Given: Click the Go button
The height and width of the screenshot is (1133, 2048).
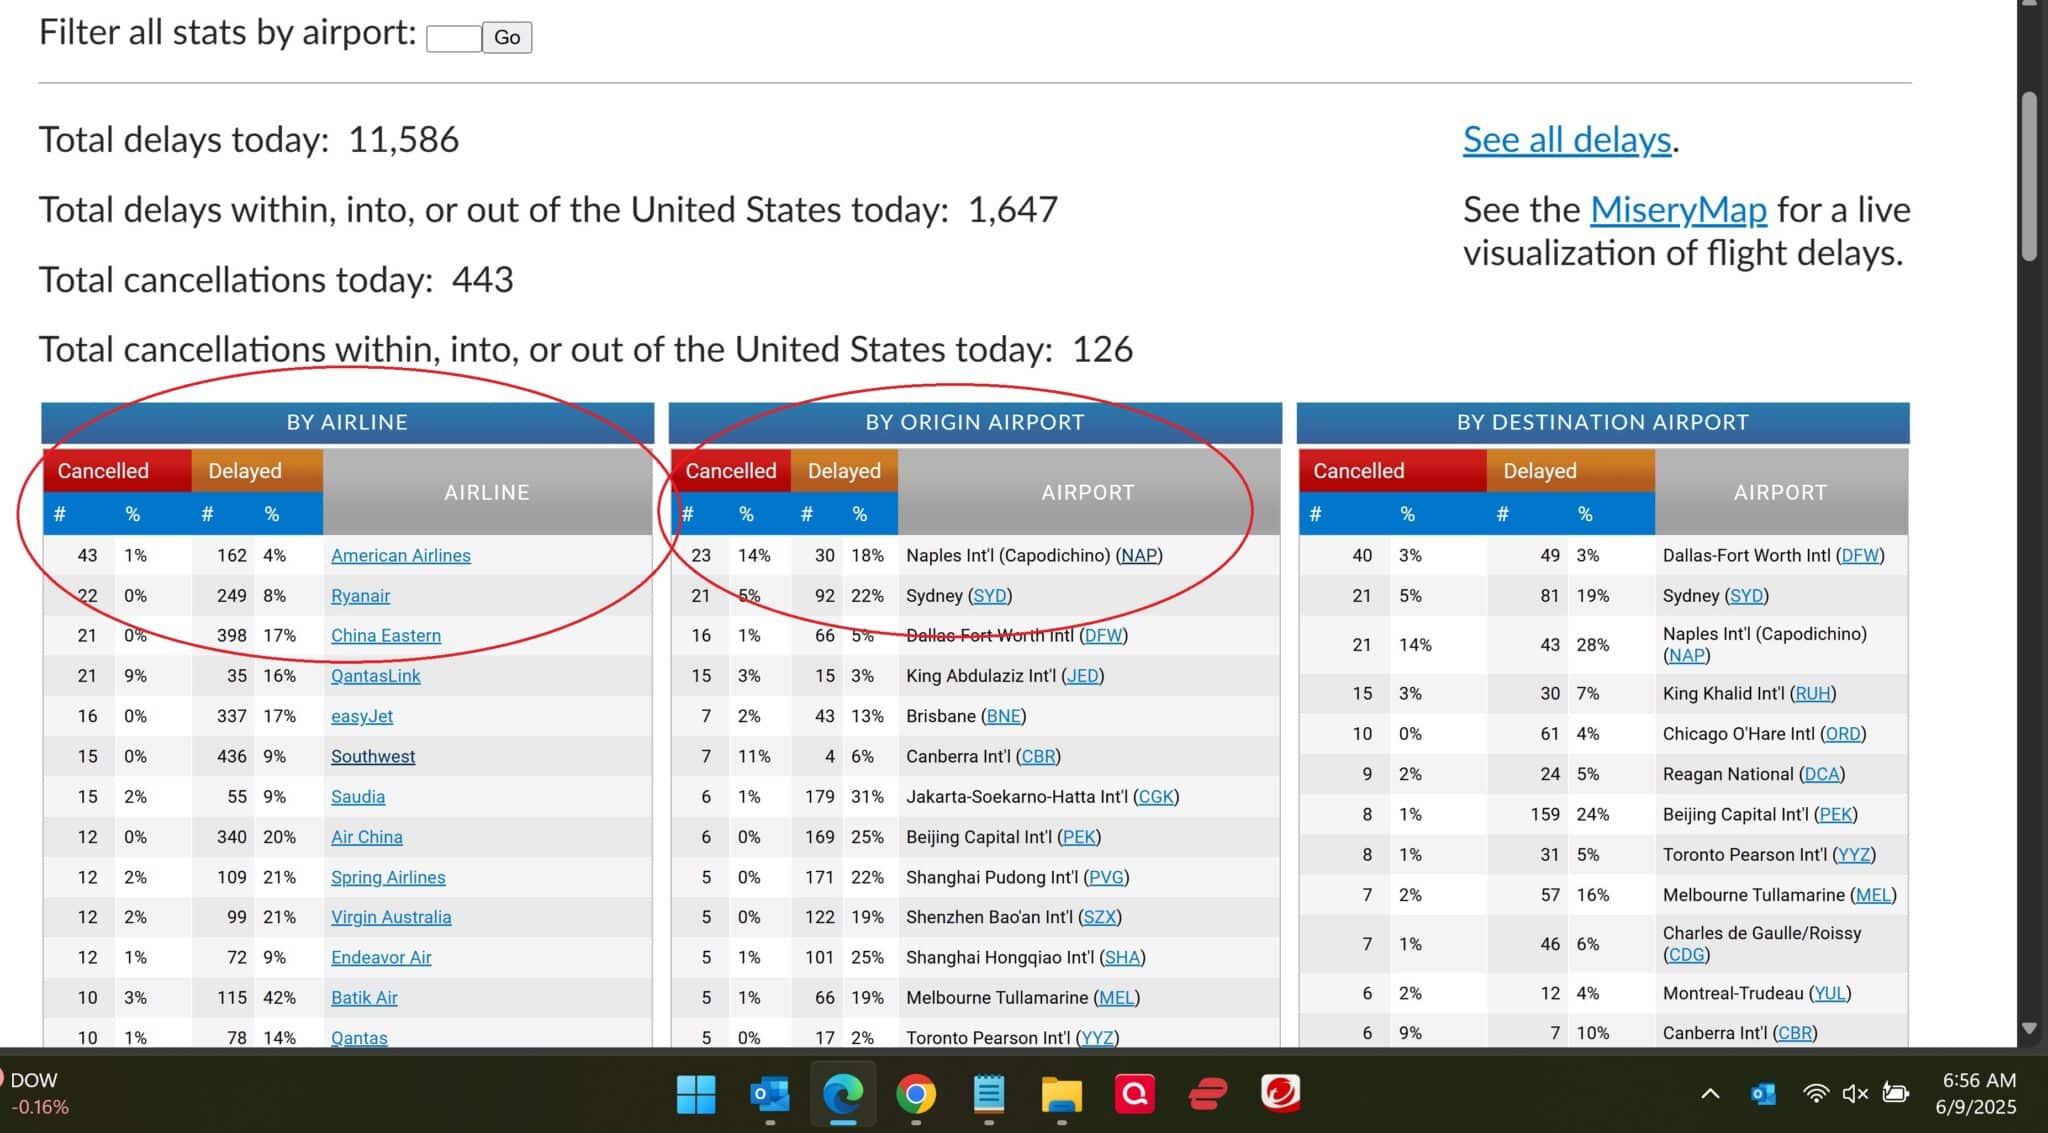Looking at the screenshot, I should [507, 38].
